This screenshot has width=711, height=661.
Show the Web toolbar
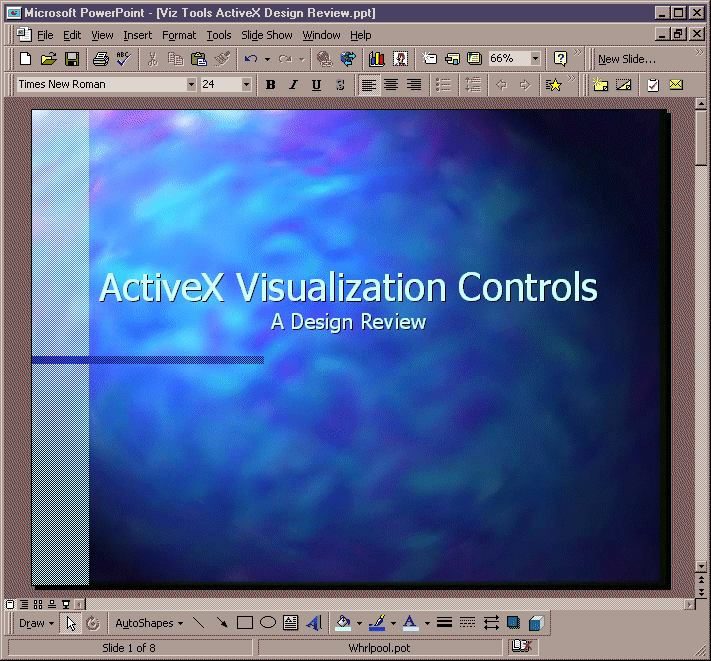click(x=348, y=58)
